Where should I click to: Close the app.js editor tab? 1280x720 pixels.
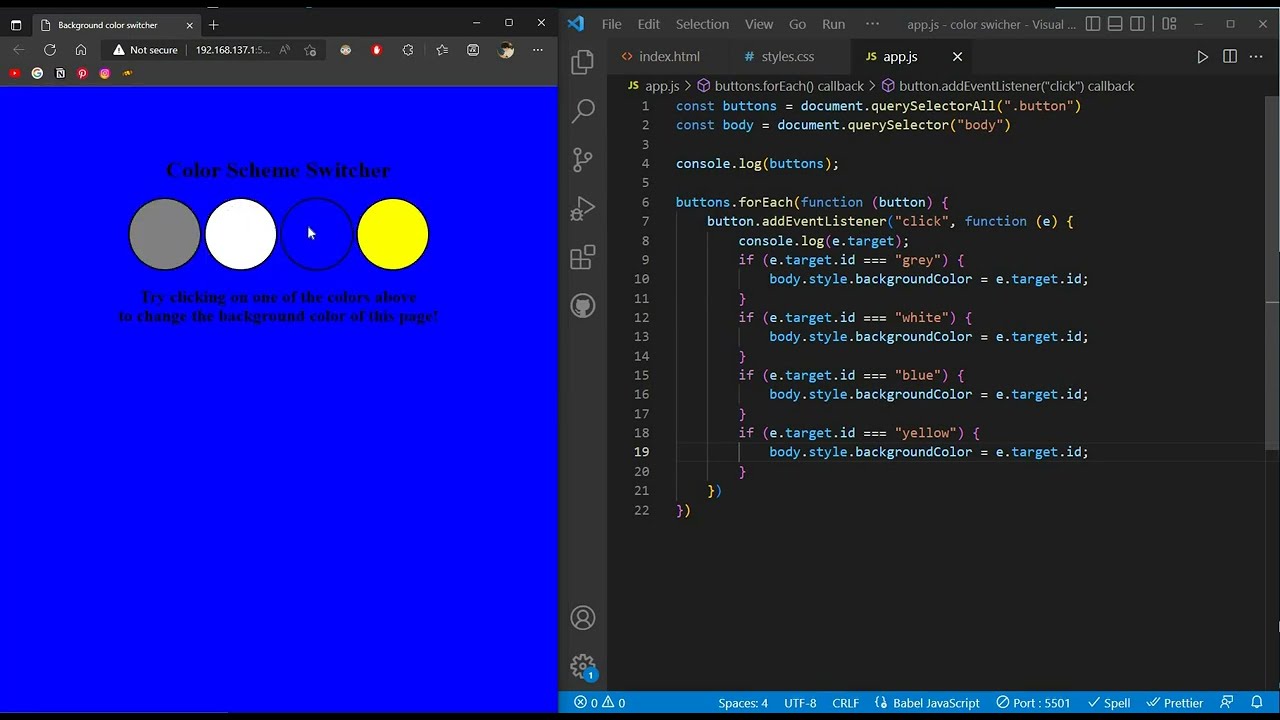click(957, 57)
